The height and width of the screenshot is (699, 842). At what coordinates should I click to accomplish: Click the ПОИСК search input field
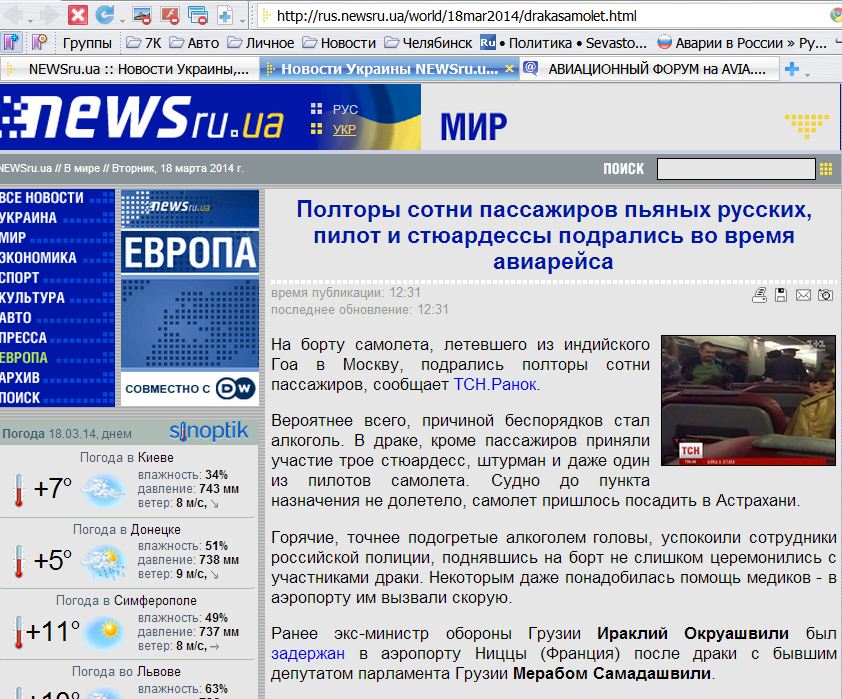tap(735, 169)
